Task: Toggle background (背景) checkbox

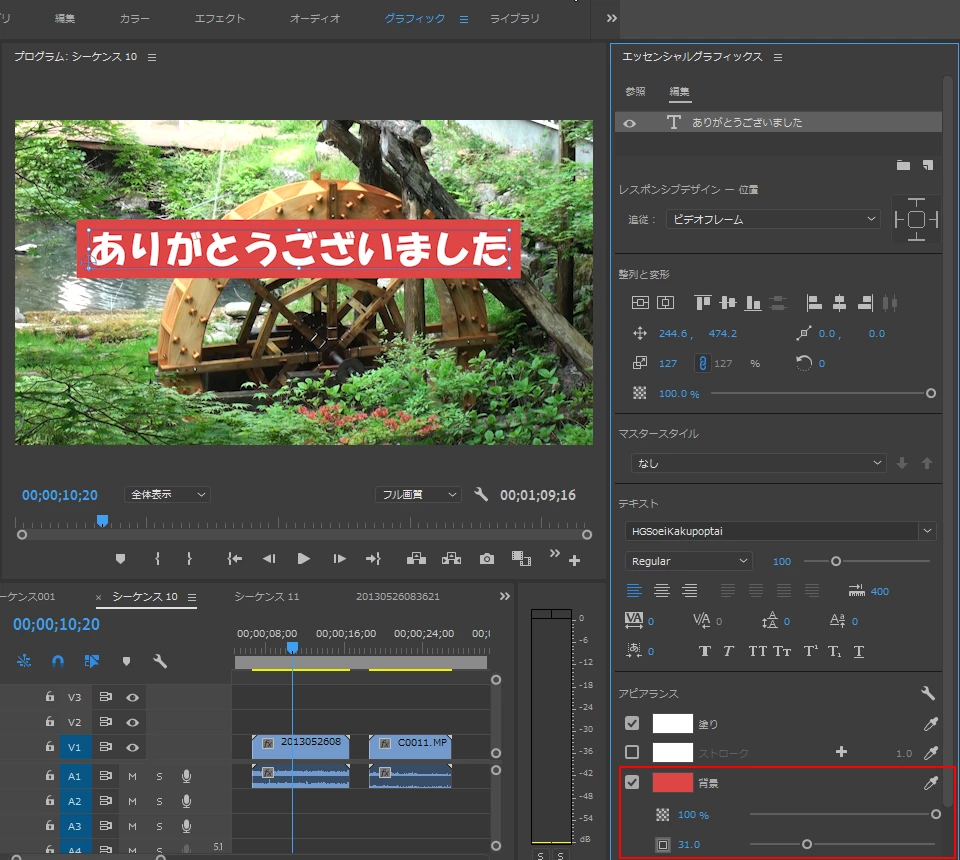Action: point(632,782)
